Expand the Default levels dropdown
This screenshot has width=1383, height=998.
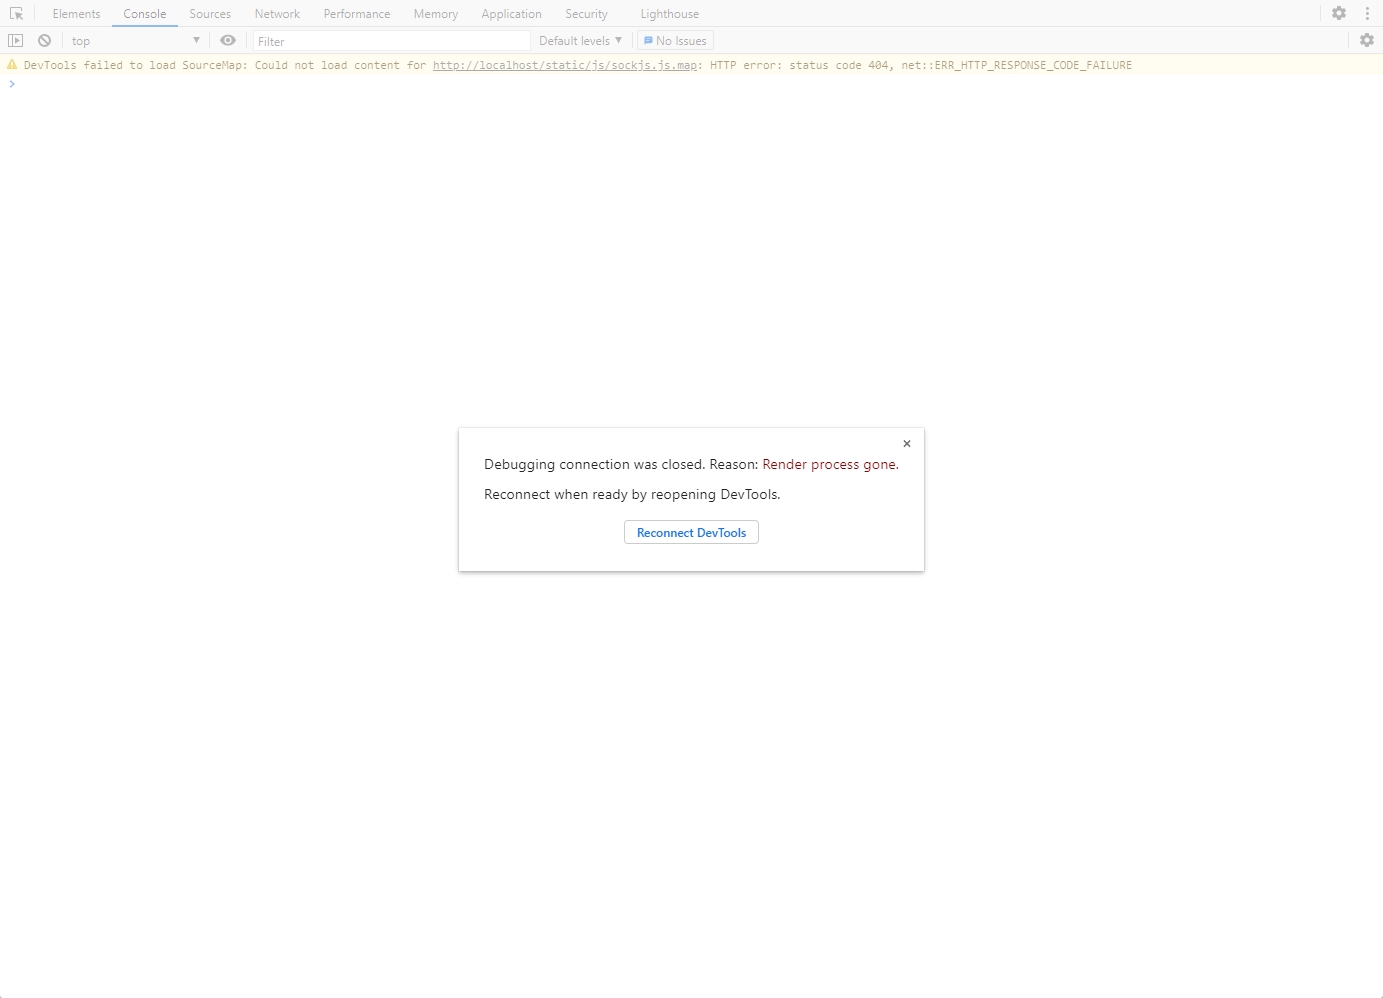pos(580,41)
